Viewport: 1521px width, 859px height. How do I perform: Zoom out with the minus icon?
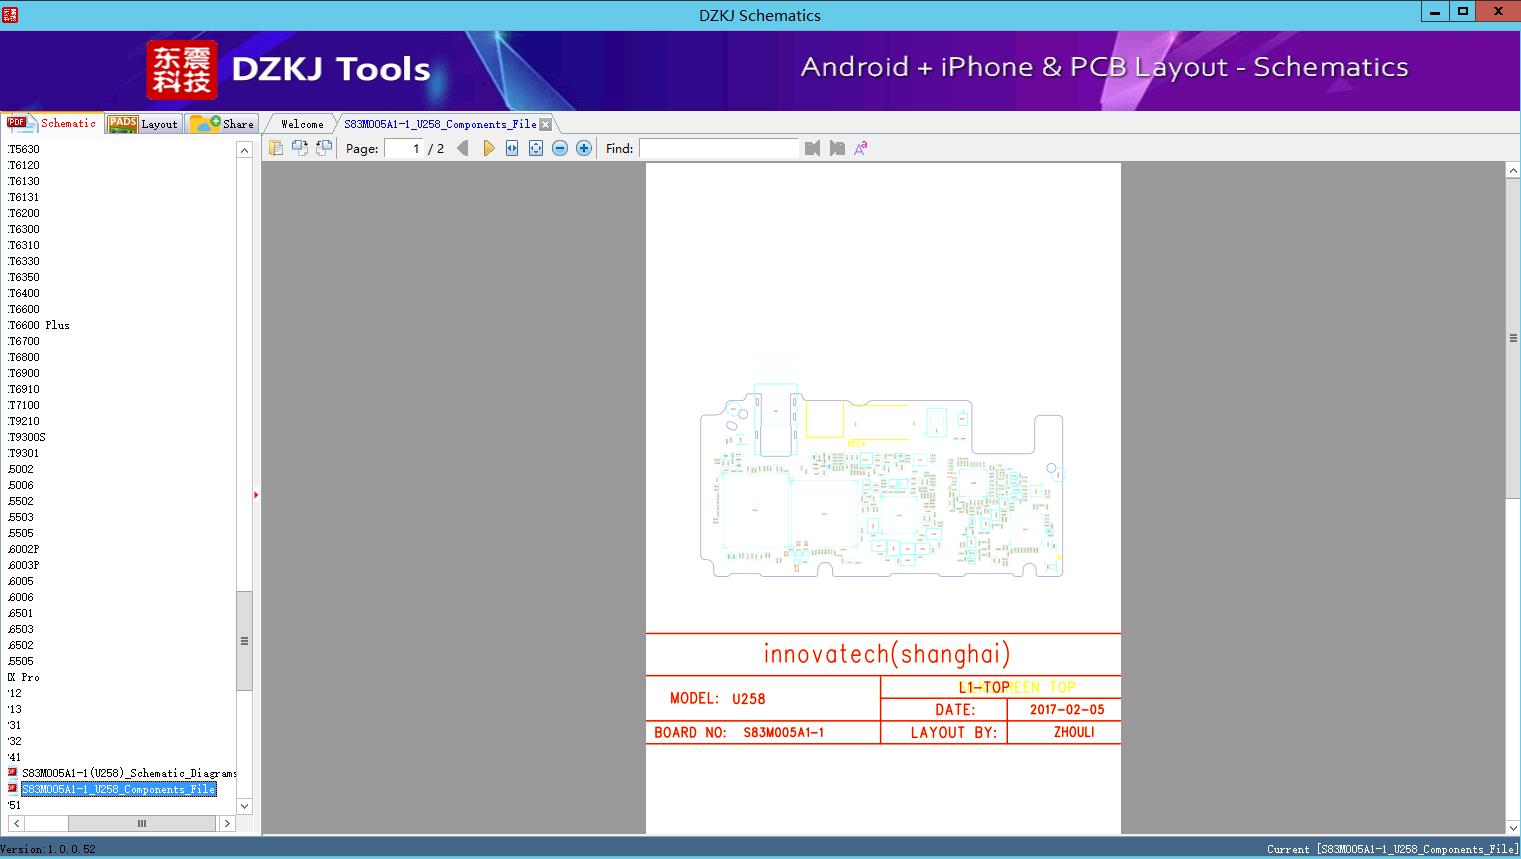point(560,148)
